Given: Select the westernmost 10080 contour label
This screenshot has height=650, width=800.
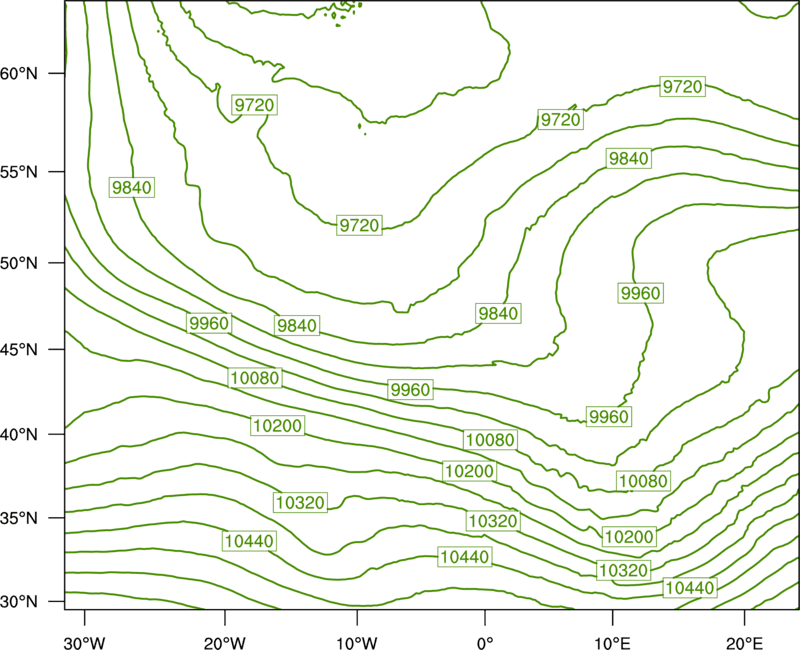Looking at the screenshot, I should 255,378.
